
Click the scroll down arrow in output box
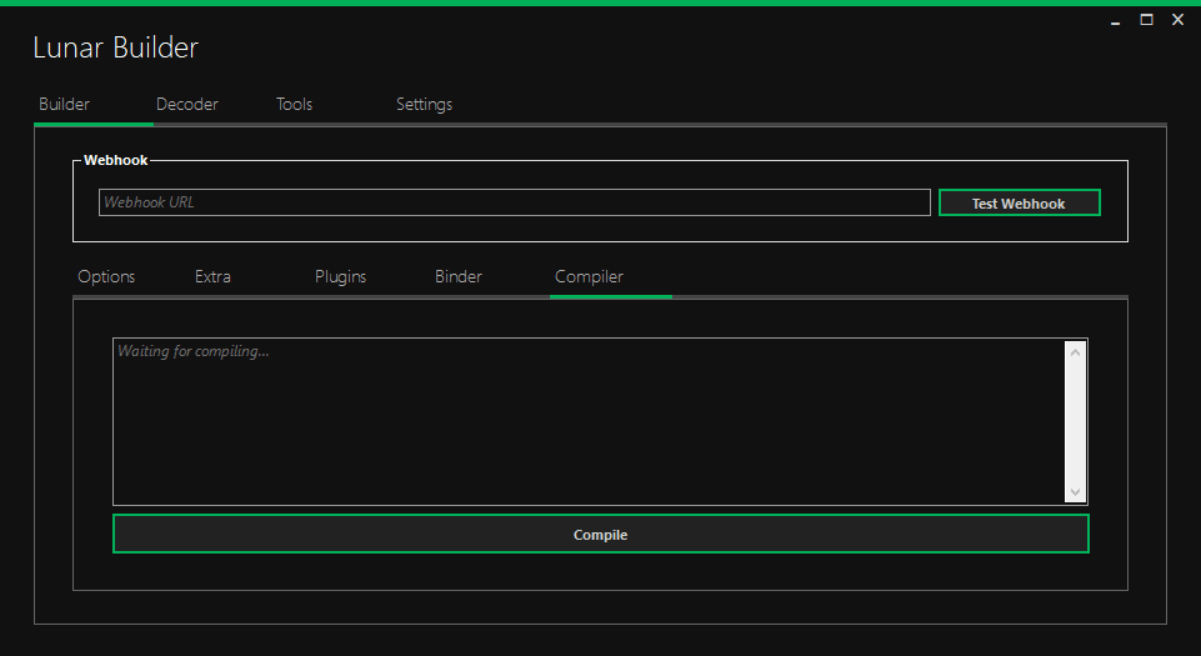tap(1076, 492)
